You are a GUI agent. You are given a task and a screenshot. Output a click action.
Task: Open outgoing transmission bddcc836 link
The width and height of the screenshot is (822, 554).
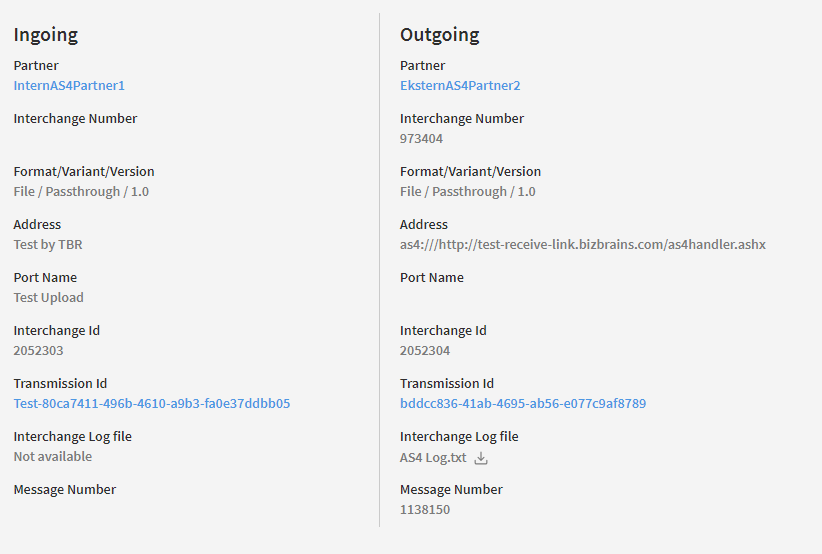point(523,404)
